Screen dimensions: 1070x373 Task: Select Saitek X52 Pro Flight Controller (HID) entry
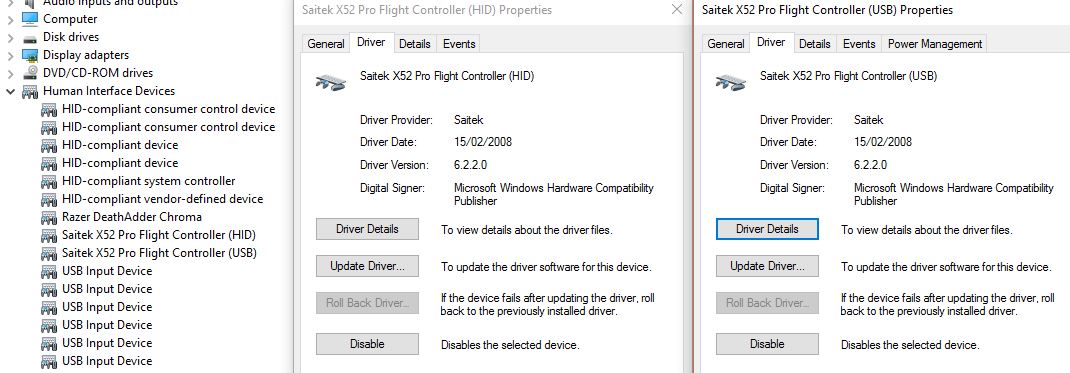tap(159, 235)
